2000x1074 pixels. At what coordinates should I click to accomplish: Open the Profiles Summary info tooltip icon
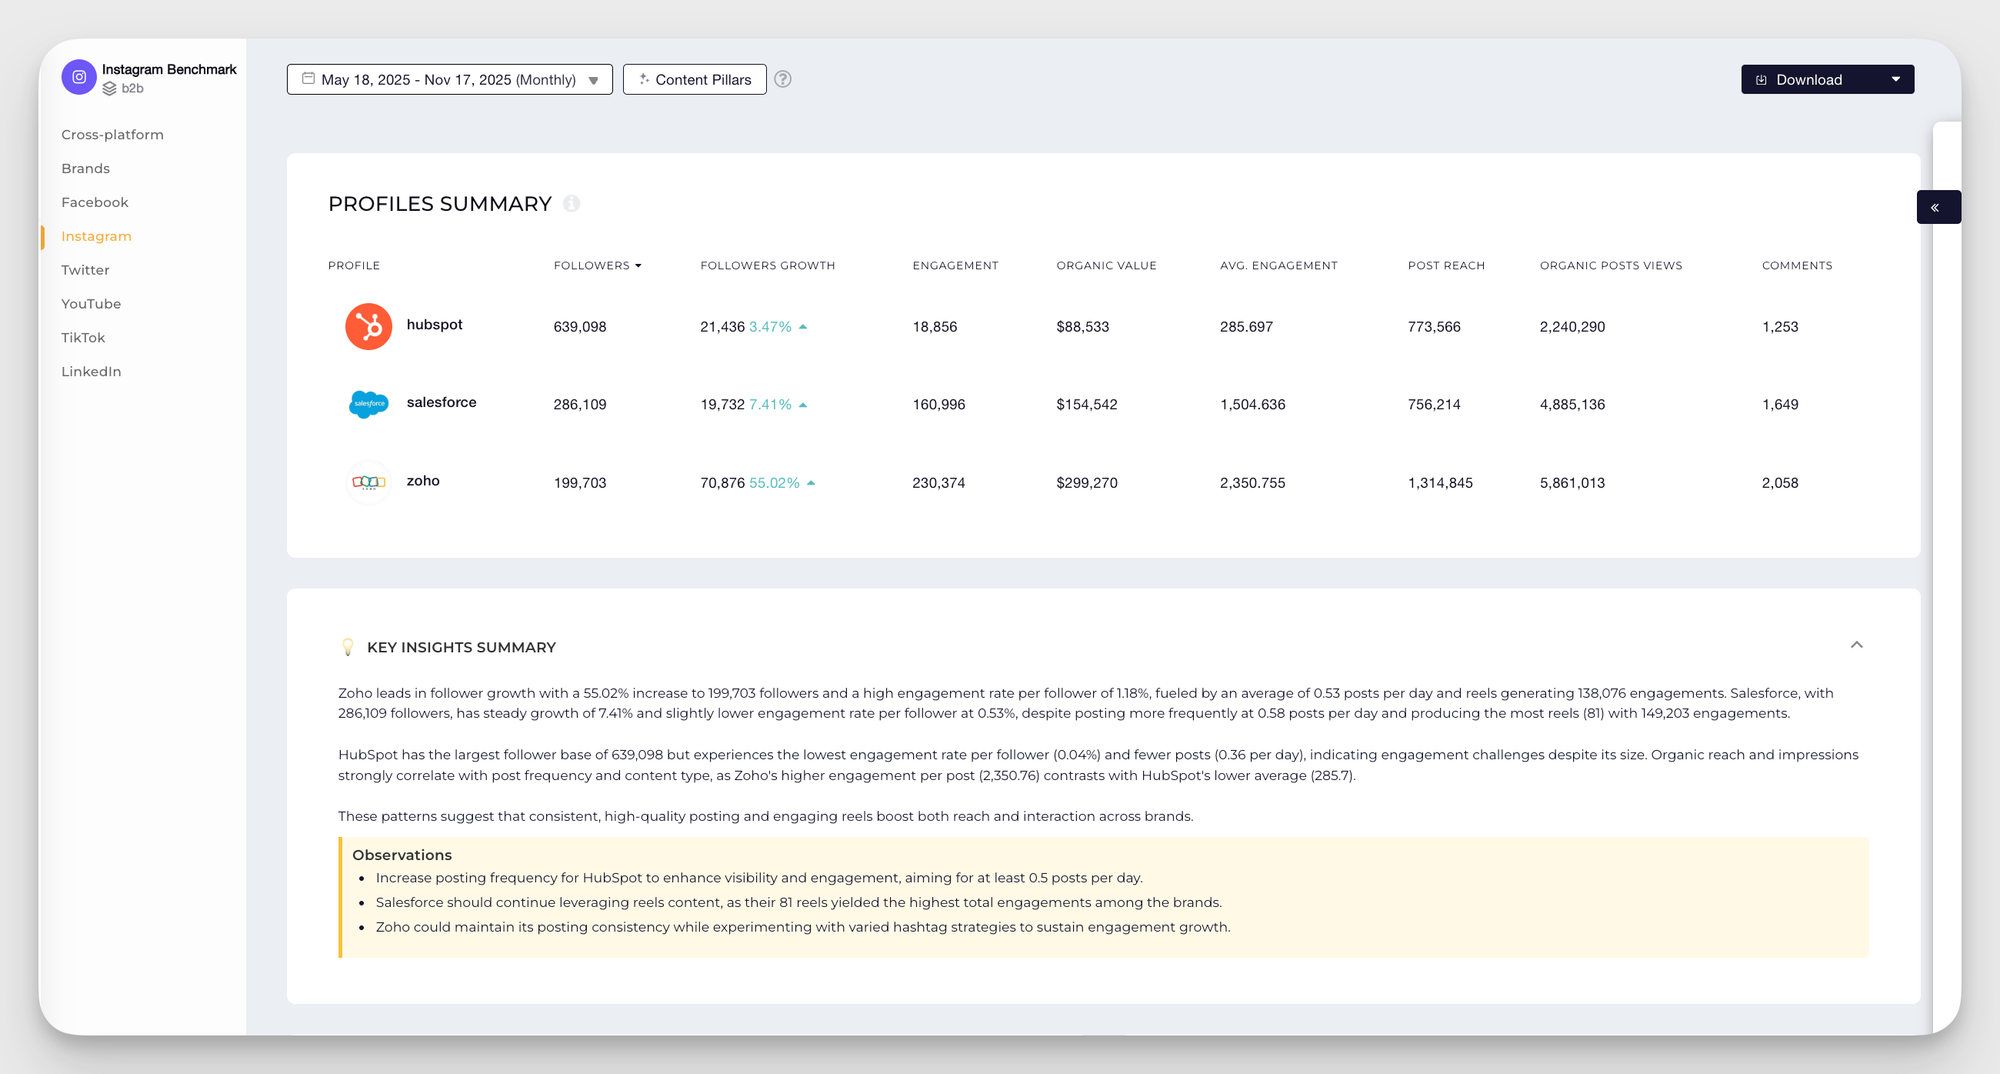(x=572, y=203)
